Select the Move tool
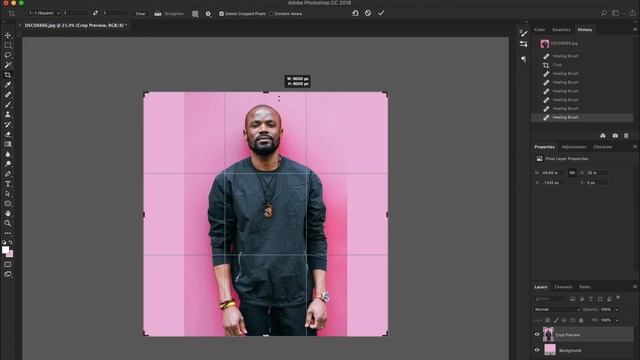The width and height of the screenshot is (640, 360). [8, 36]
